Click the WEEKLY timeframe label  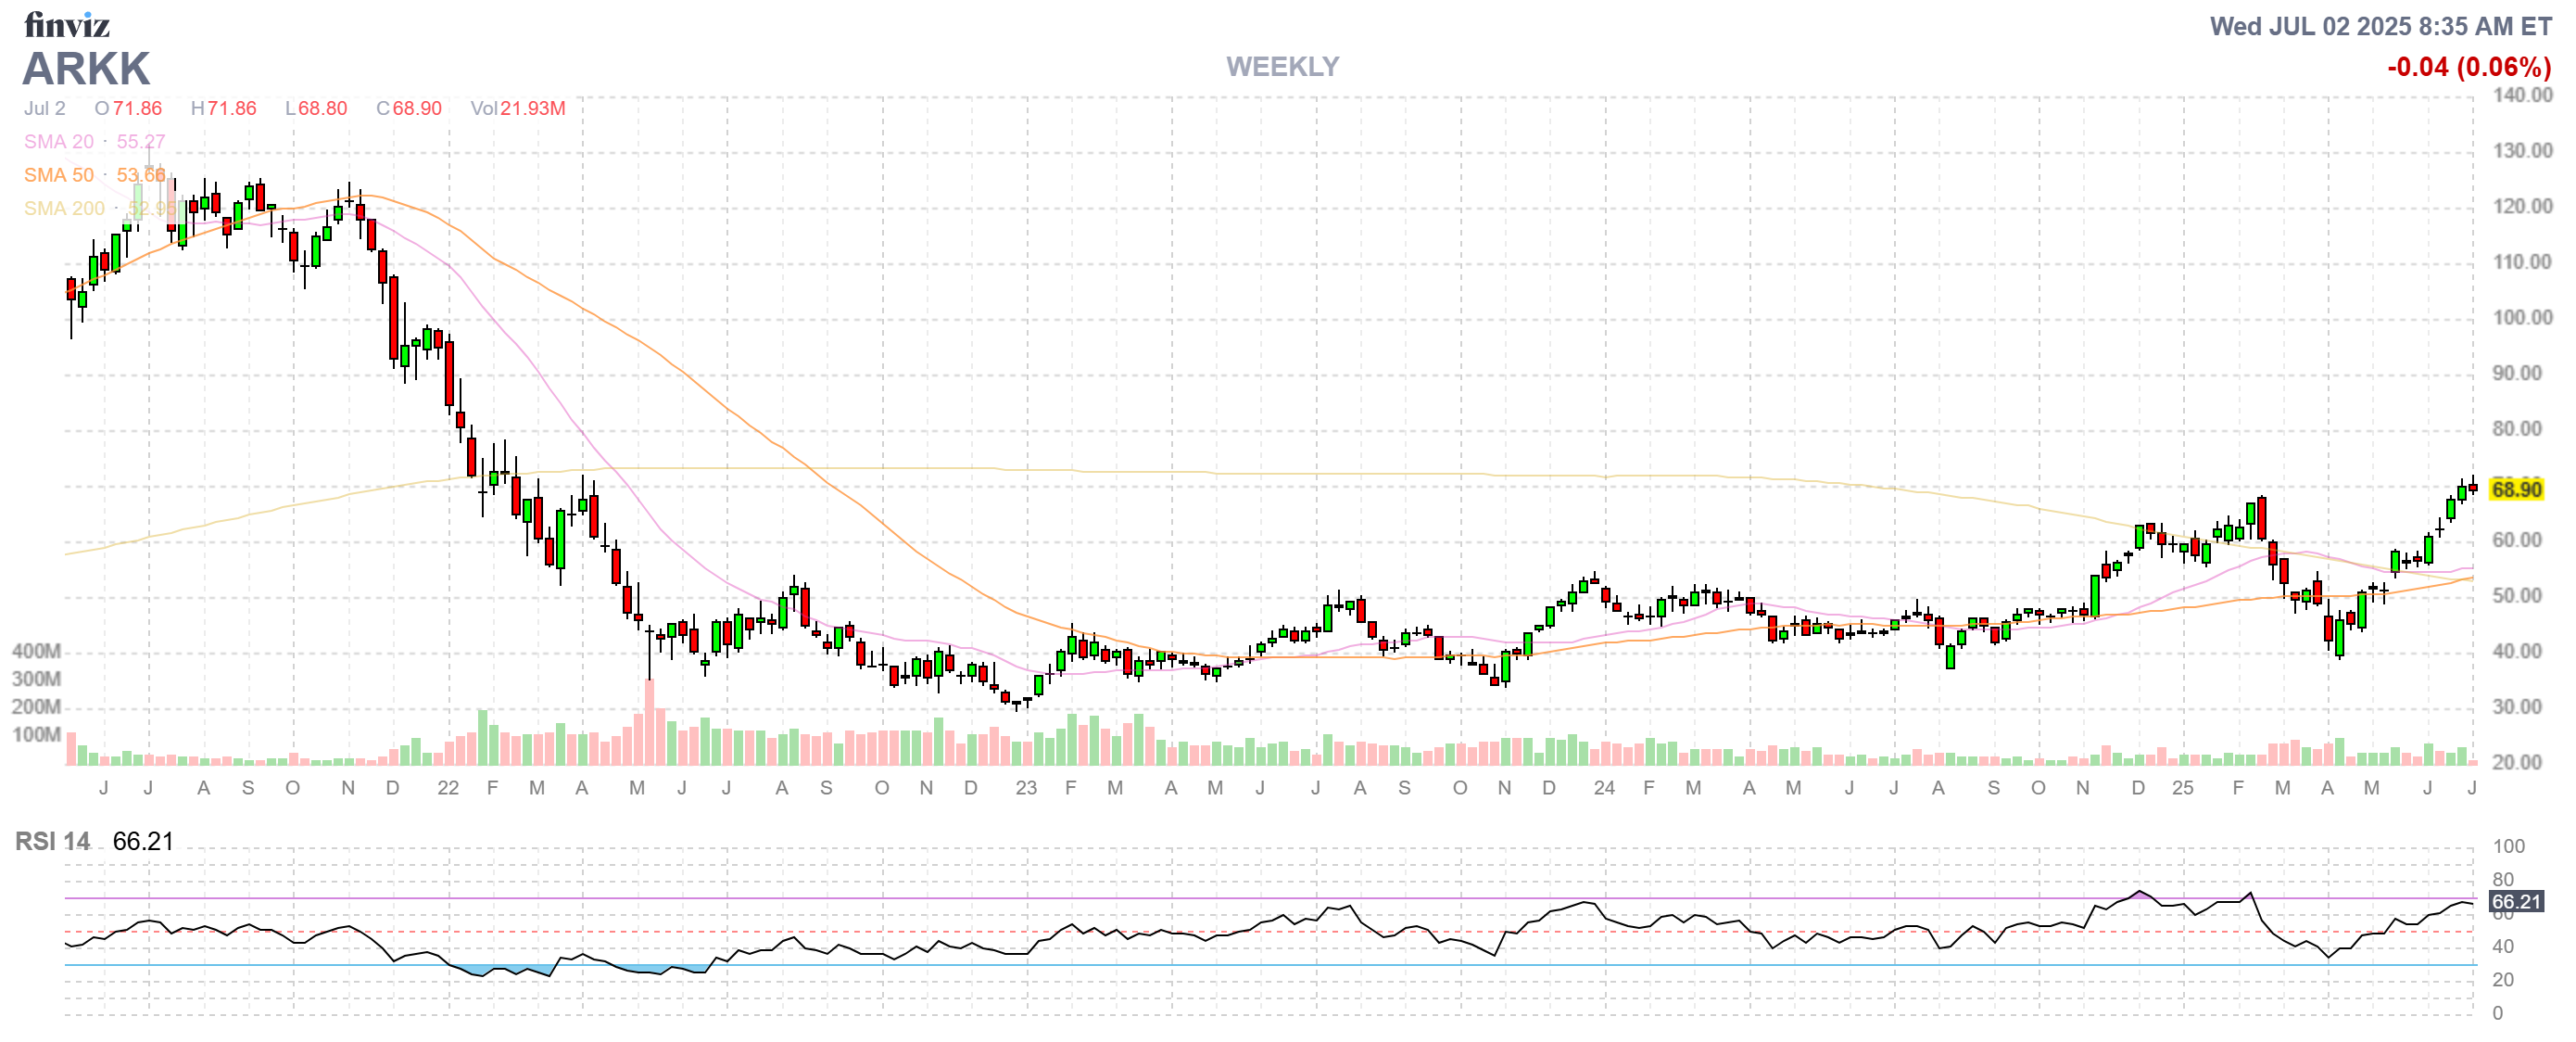[x=1282, y=67]
